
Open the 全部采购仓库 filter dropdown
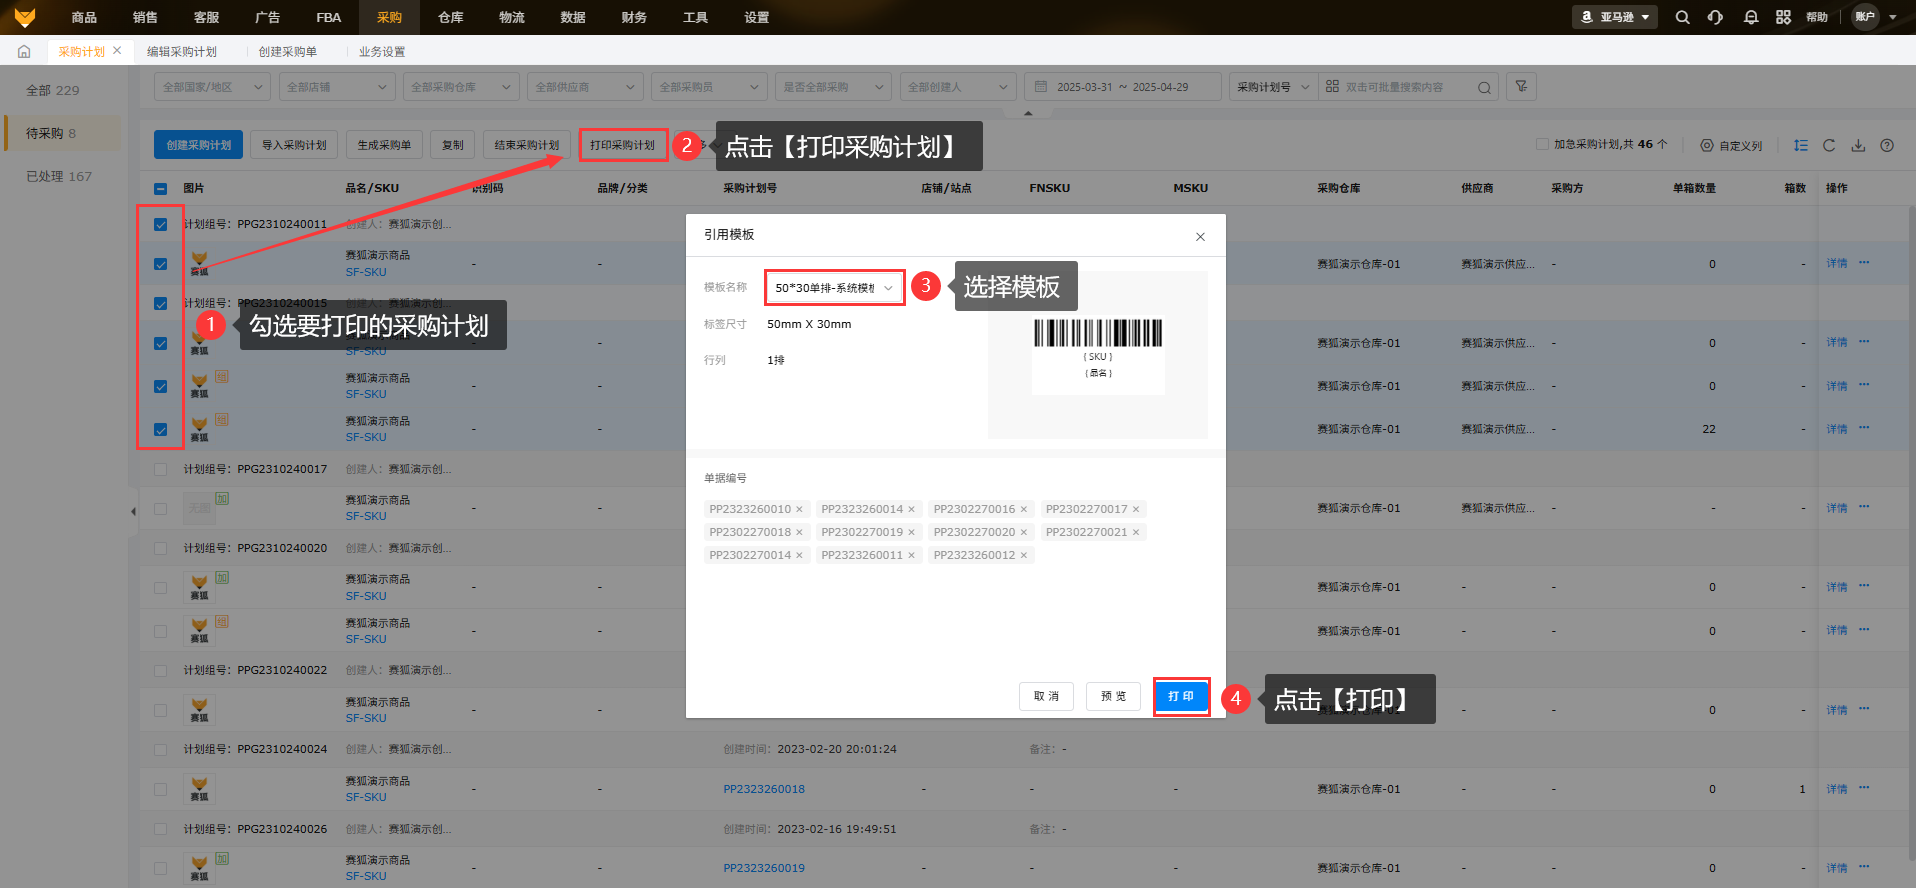point(461,87)
